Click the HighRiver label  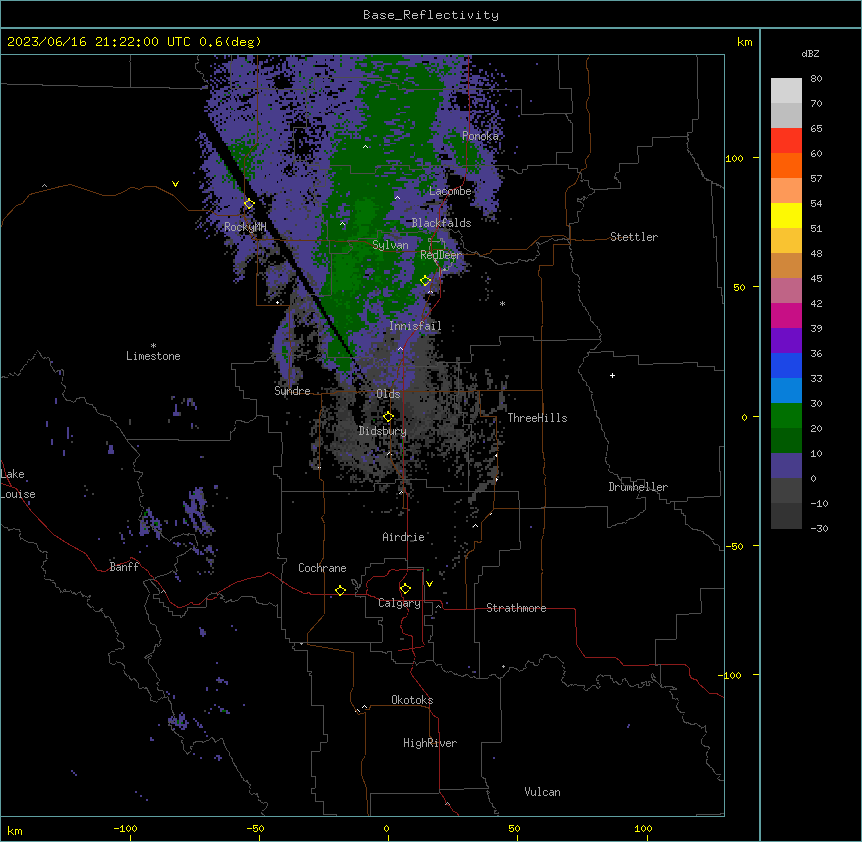tap(430, 743)
